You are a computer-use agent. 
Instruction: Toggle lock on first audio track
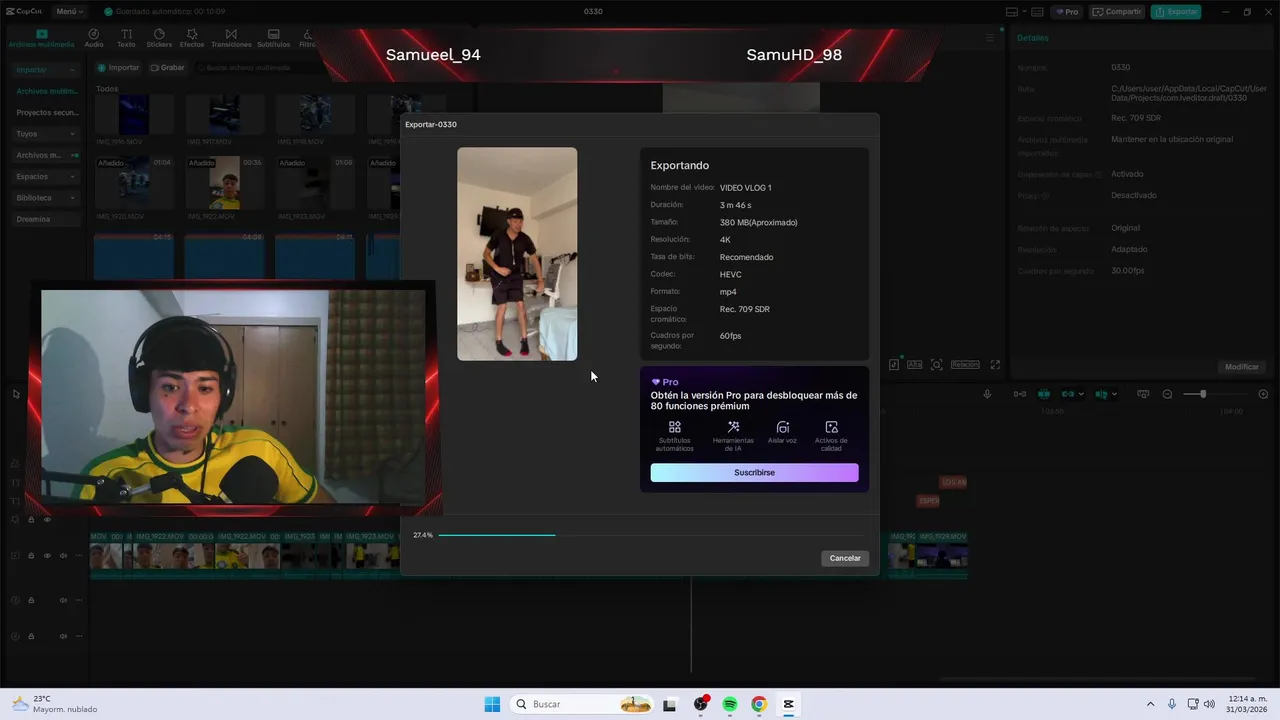pos(31,600)
